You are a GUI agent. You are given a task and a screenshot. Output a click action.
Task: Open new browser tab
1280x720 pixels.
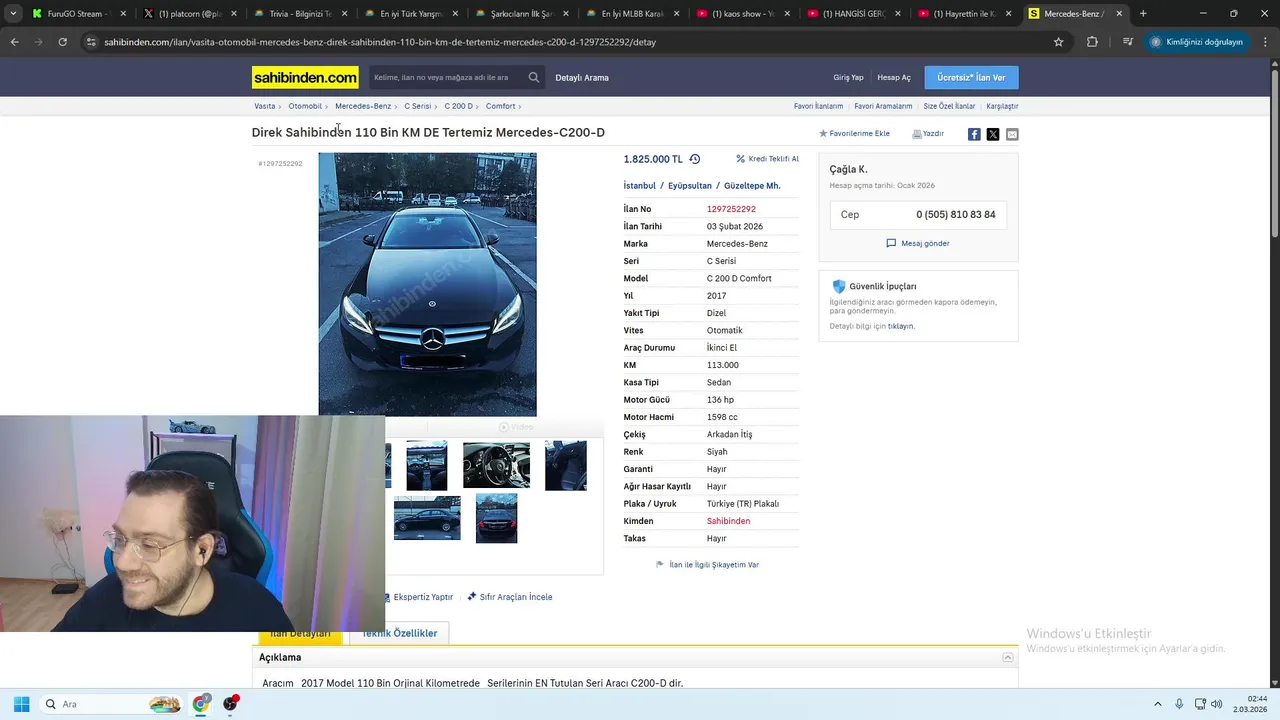click(1143, 14)
